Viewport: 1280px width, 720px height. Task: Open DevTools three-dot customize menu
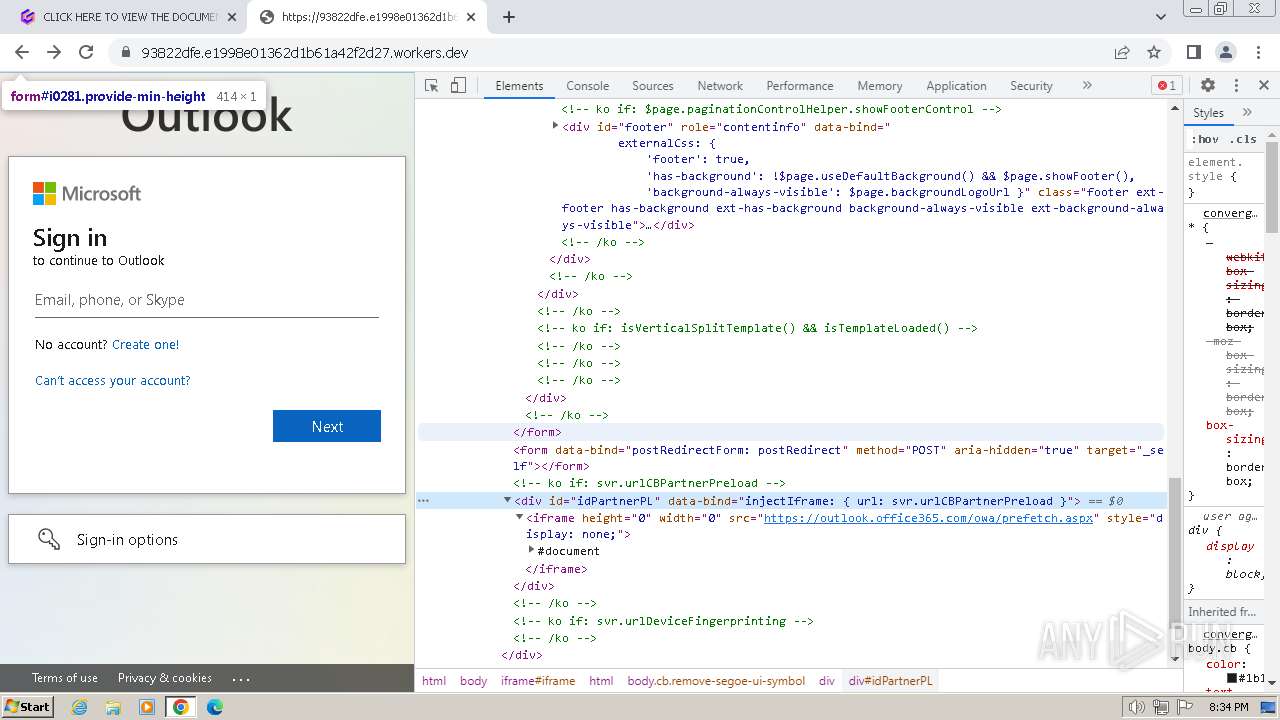1236,86
